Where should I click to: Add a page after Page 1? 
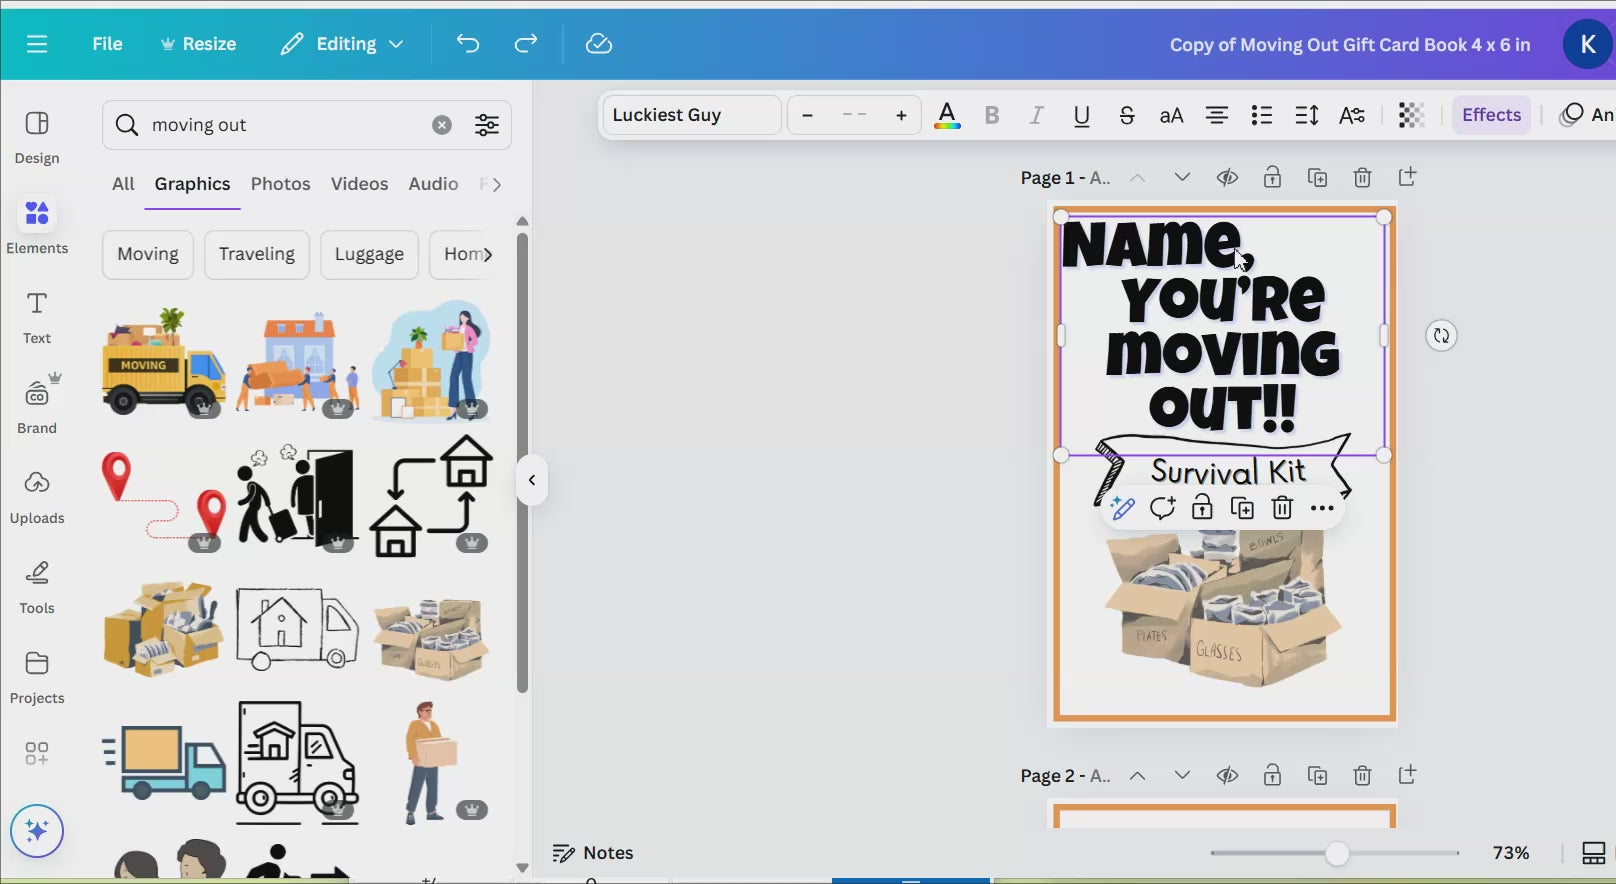[x=1407, y=177]
